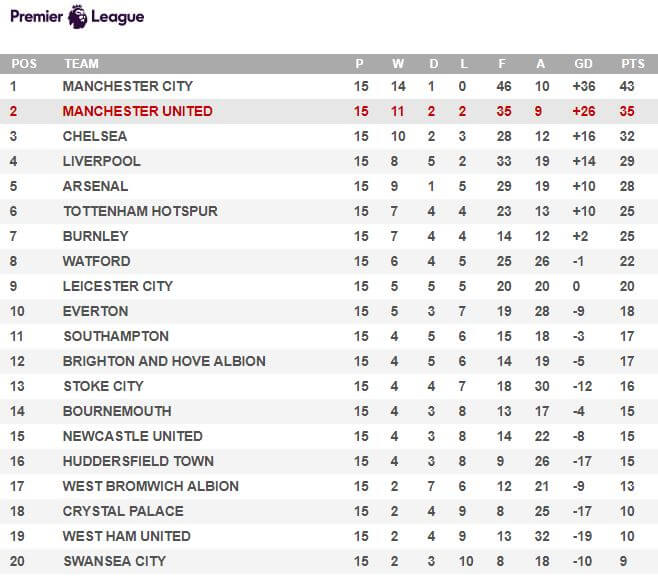Select the highlighted Manchester United row

tap(329, 111)
